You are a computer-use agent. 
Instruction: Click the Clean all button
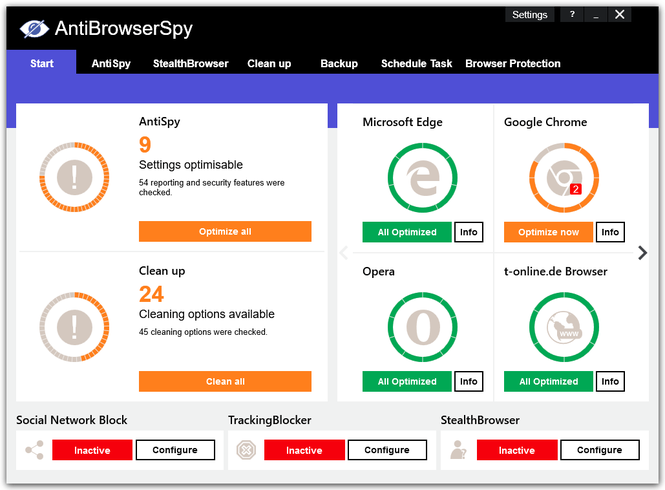coord(225,381)
